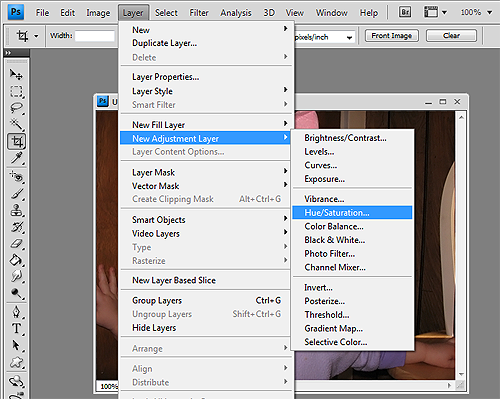
Task: Expand the toolbox with double-arrow icon
Action: tap(8, 53)
